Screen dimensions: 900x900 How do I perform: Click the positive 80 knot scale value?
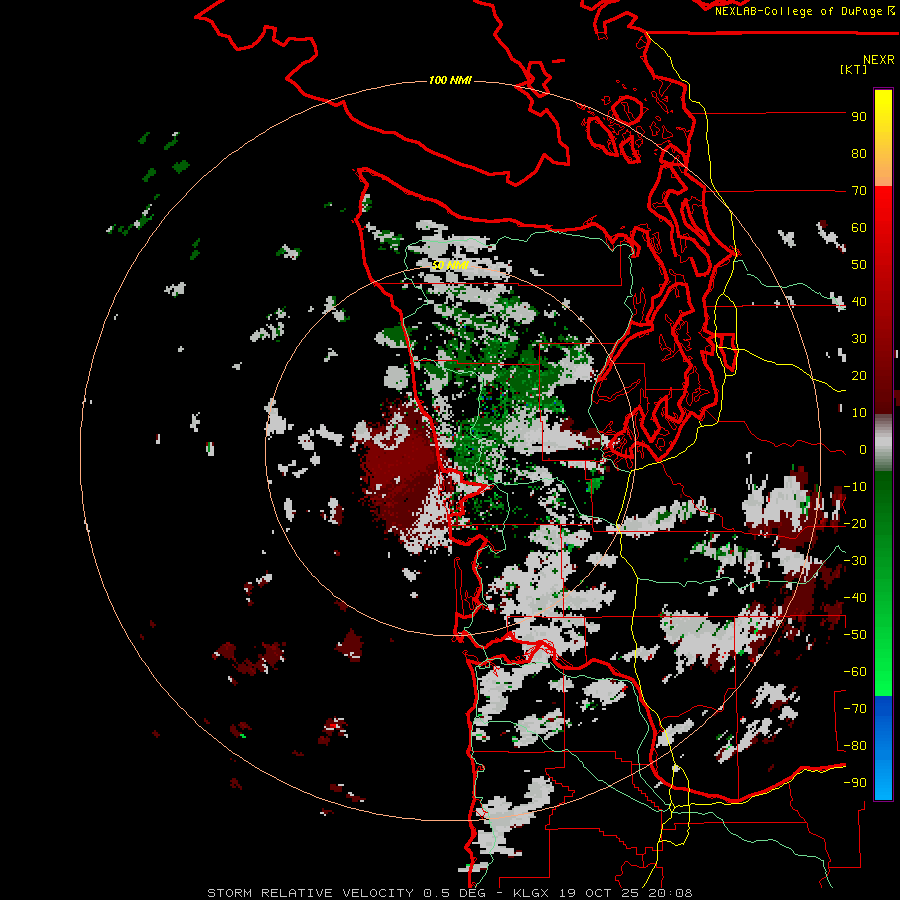(x=859, y=153)
